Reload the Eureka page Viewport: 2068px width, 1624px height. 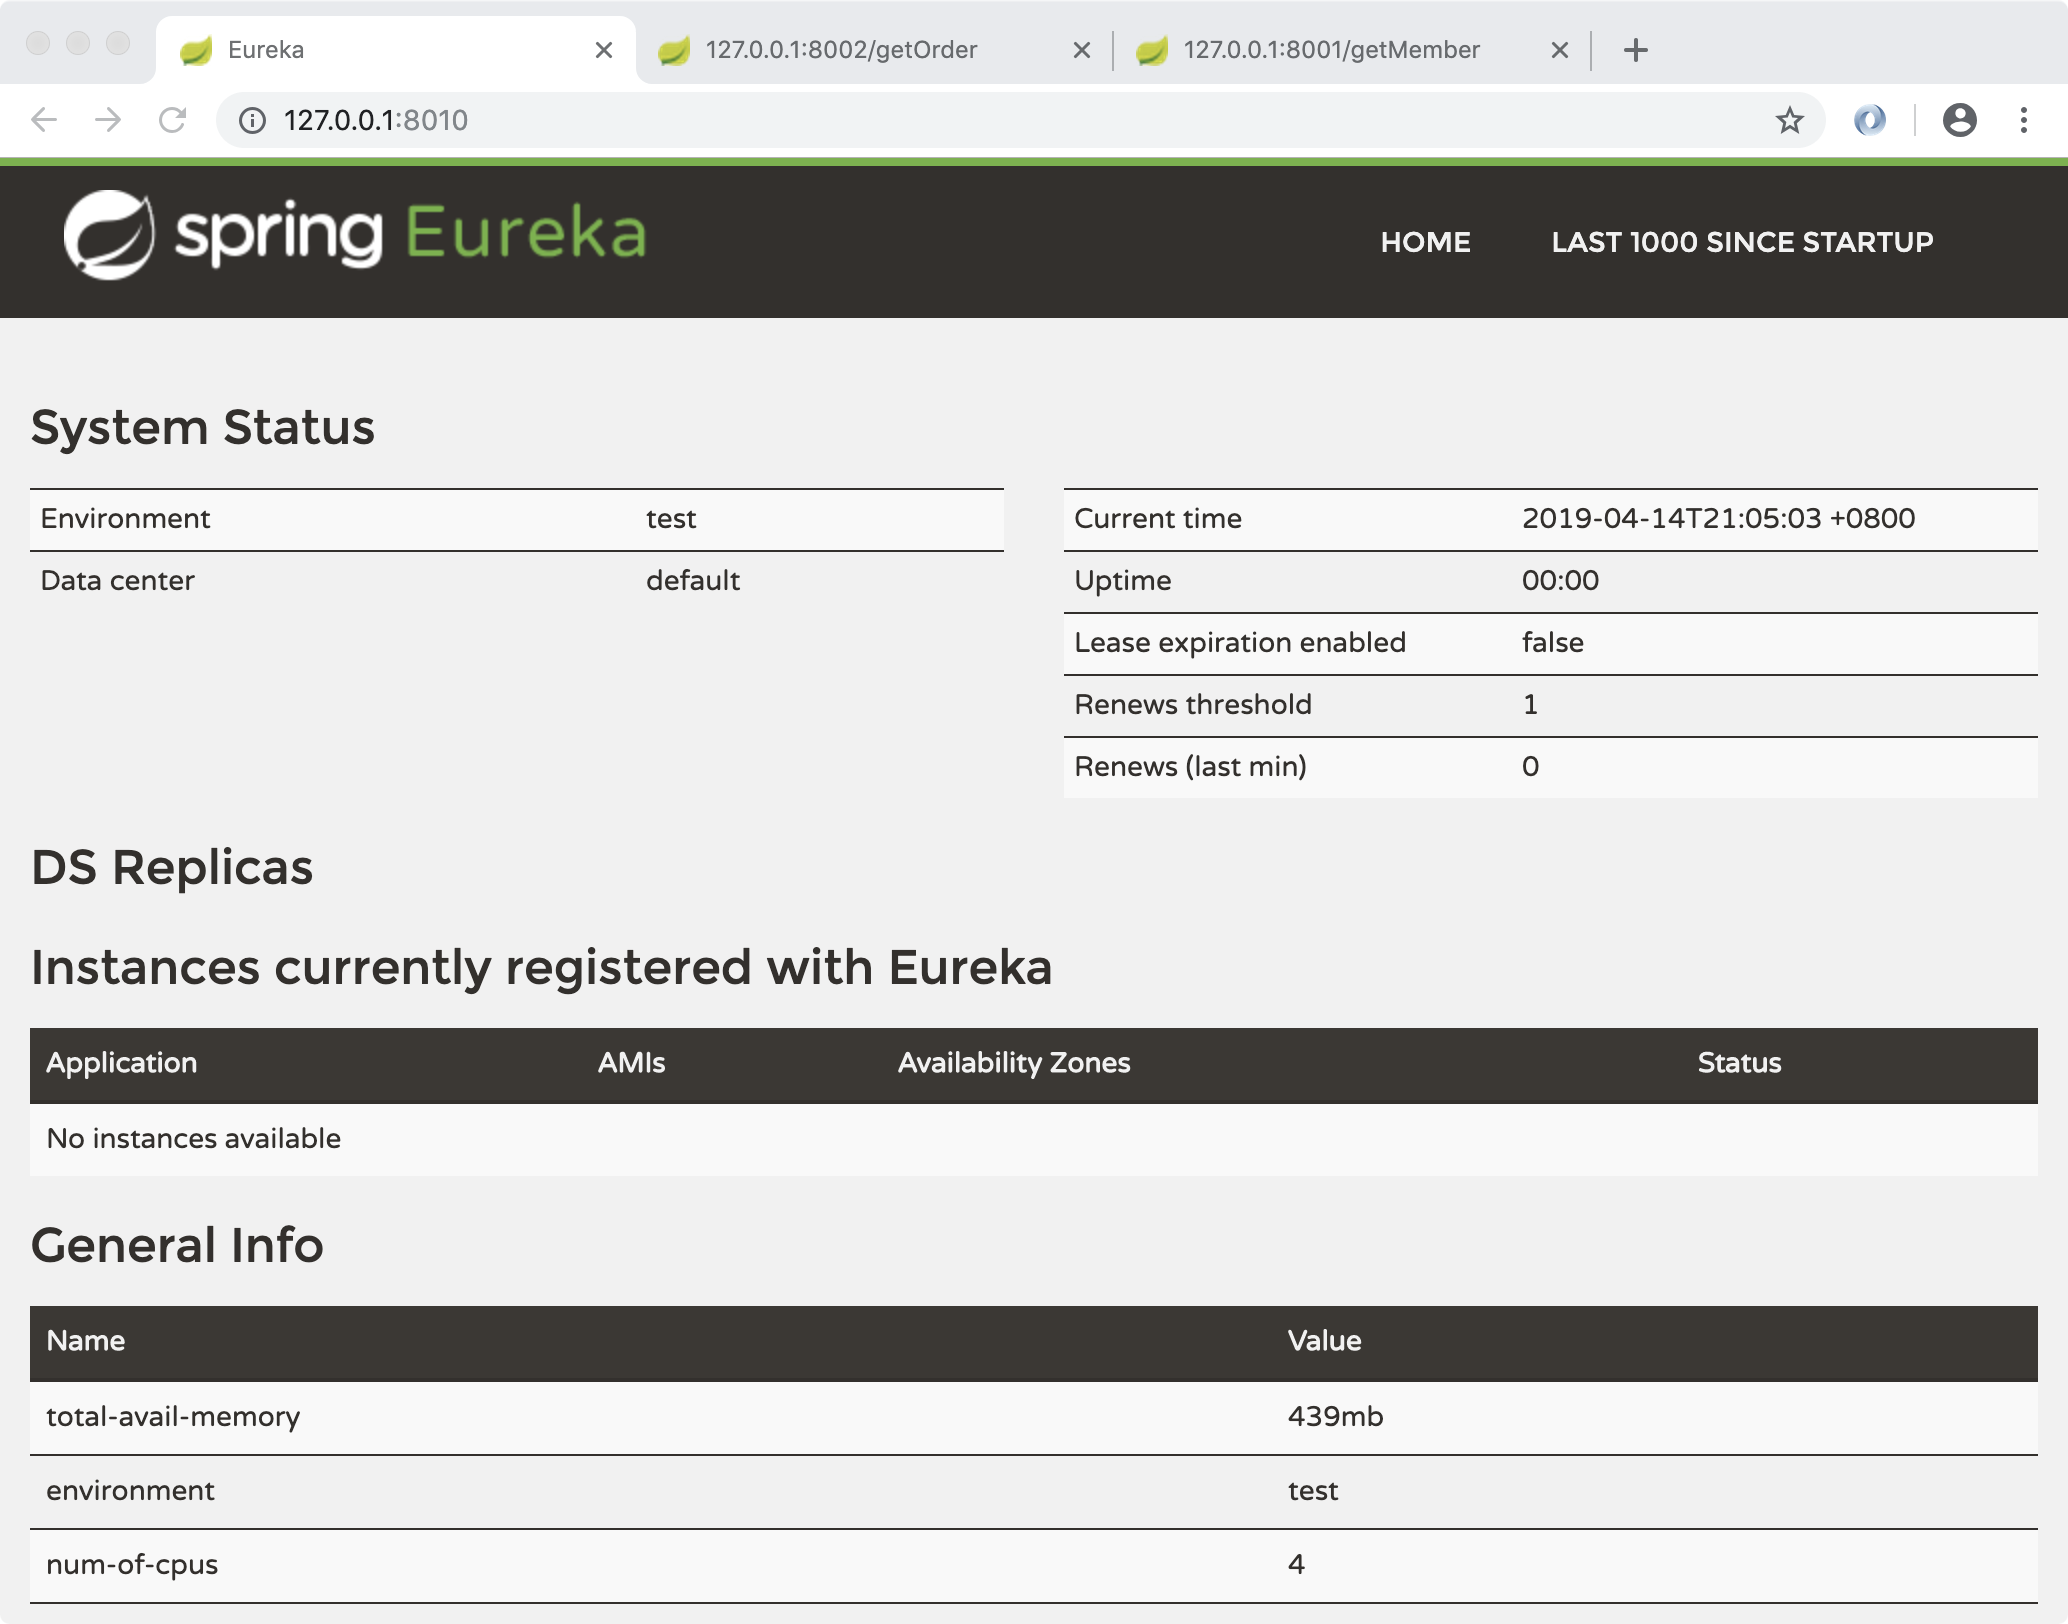(172, 120)
